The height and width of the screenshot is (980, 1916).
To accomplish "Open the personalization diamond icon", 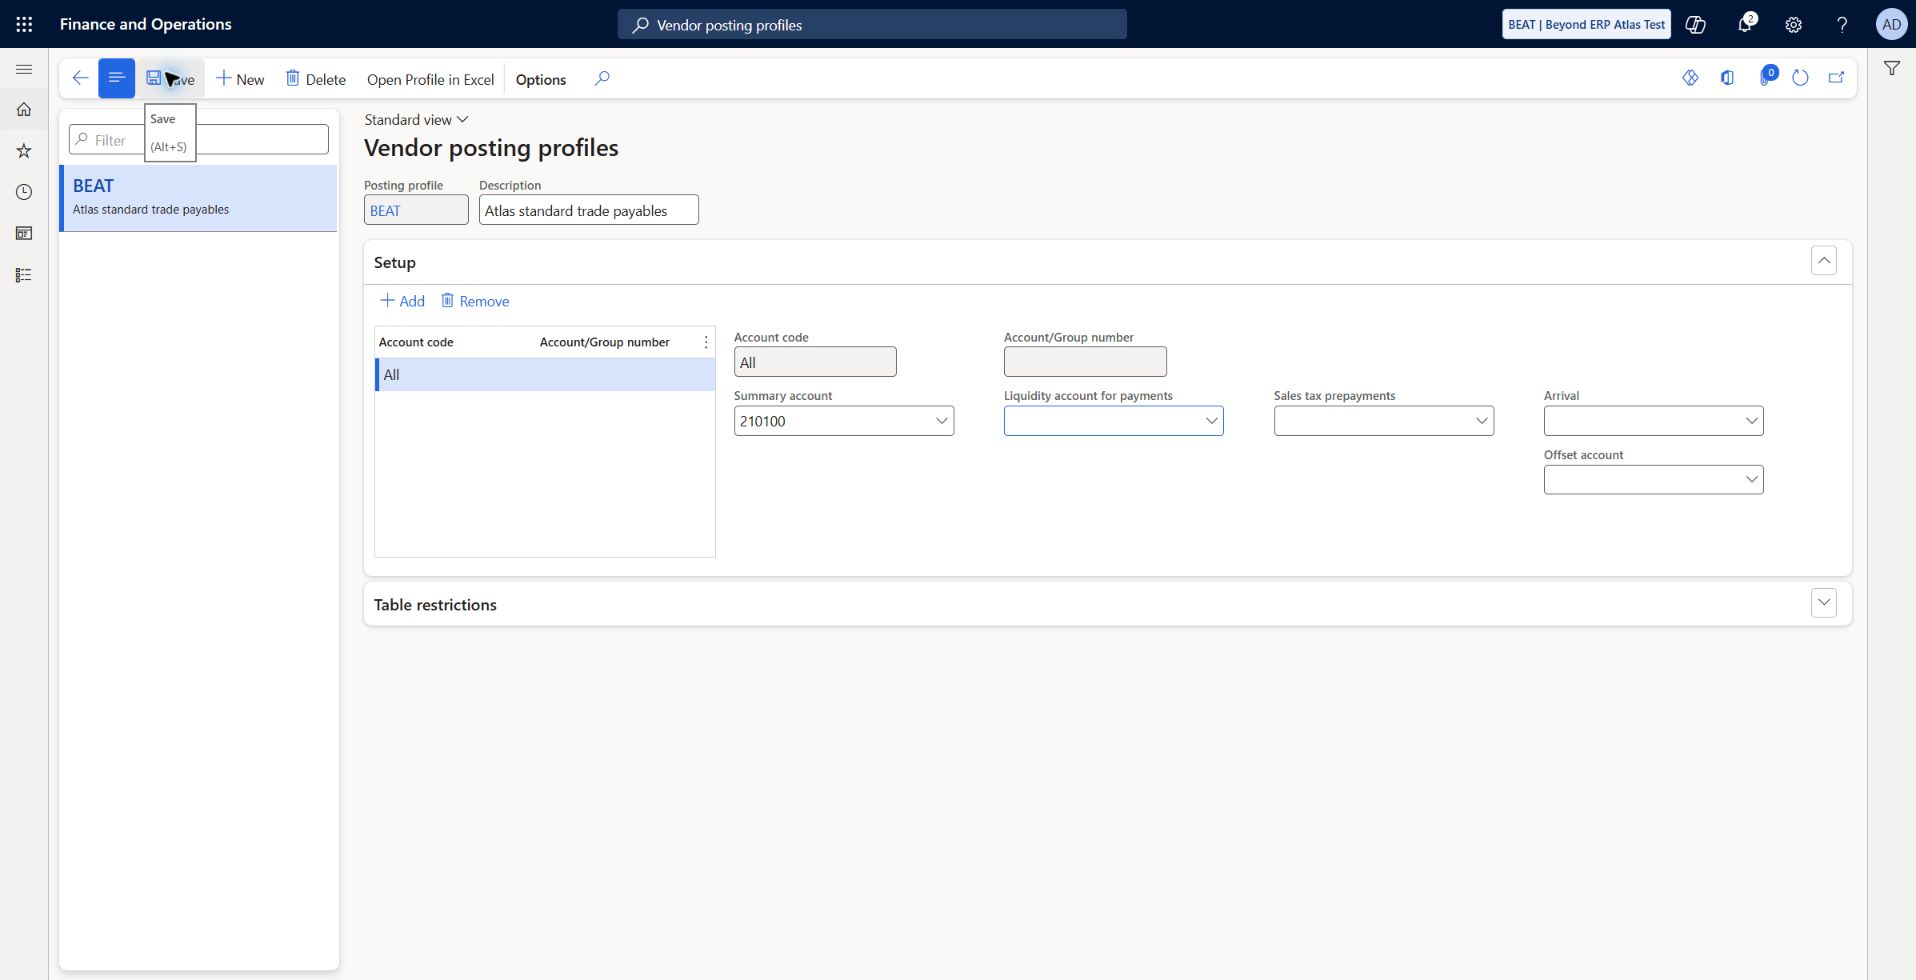I will tap(1690, 78).
